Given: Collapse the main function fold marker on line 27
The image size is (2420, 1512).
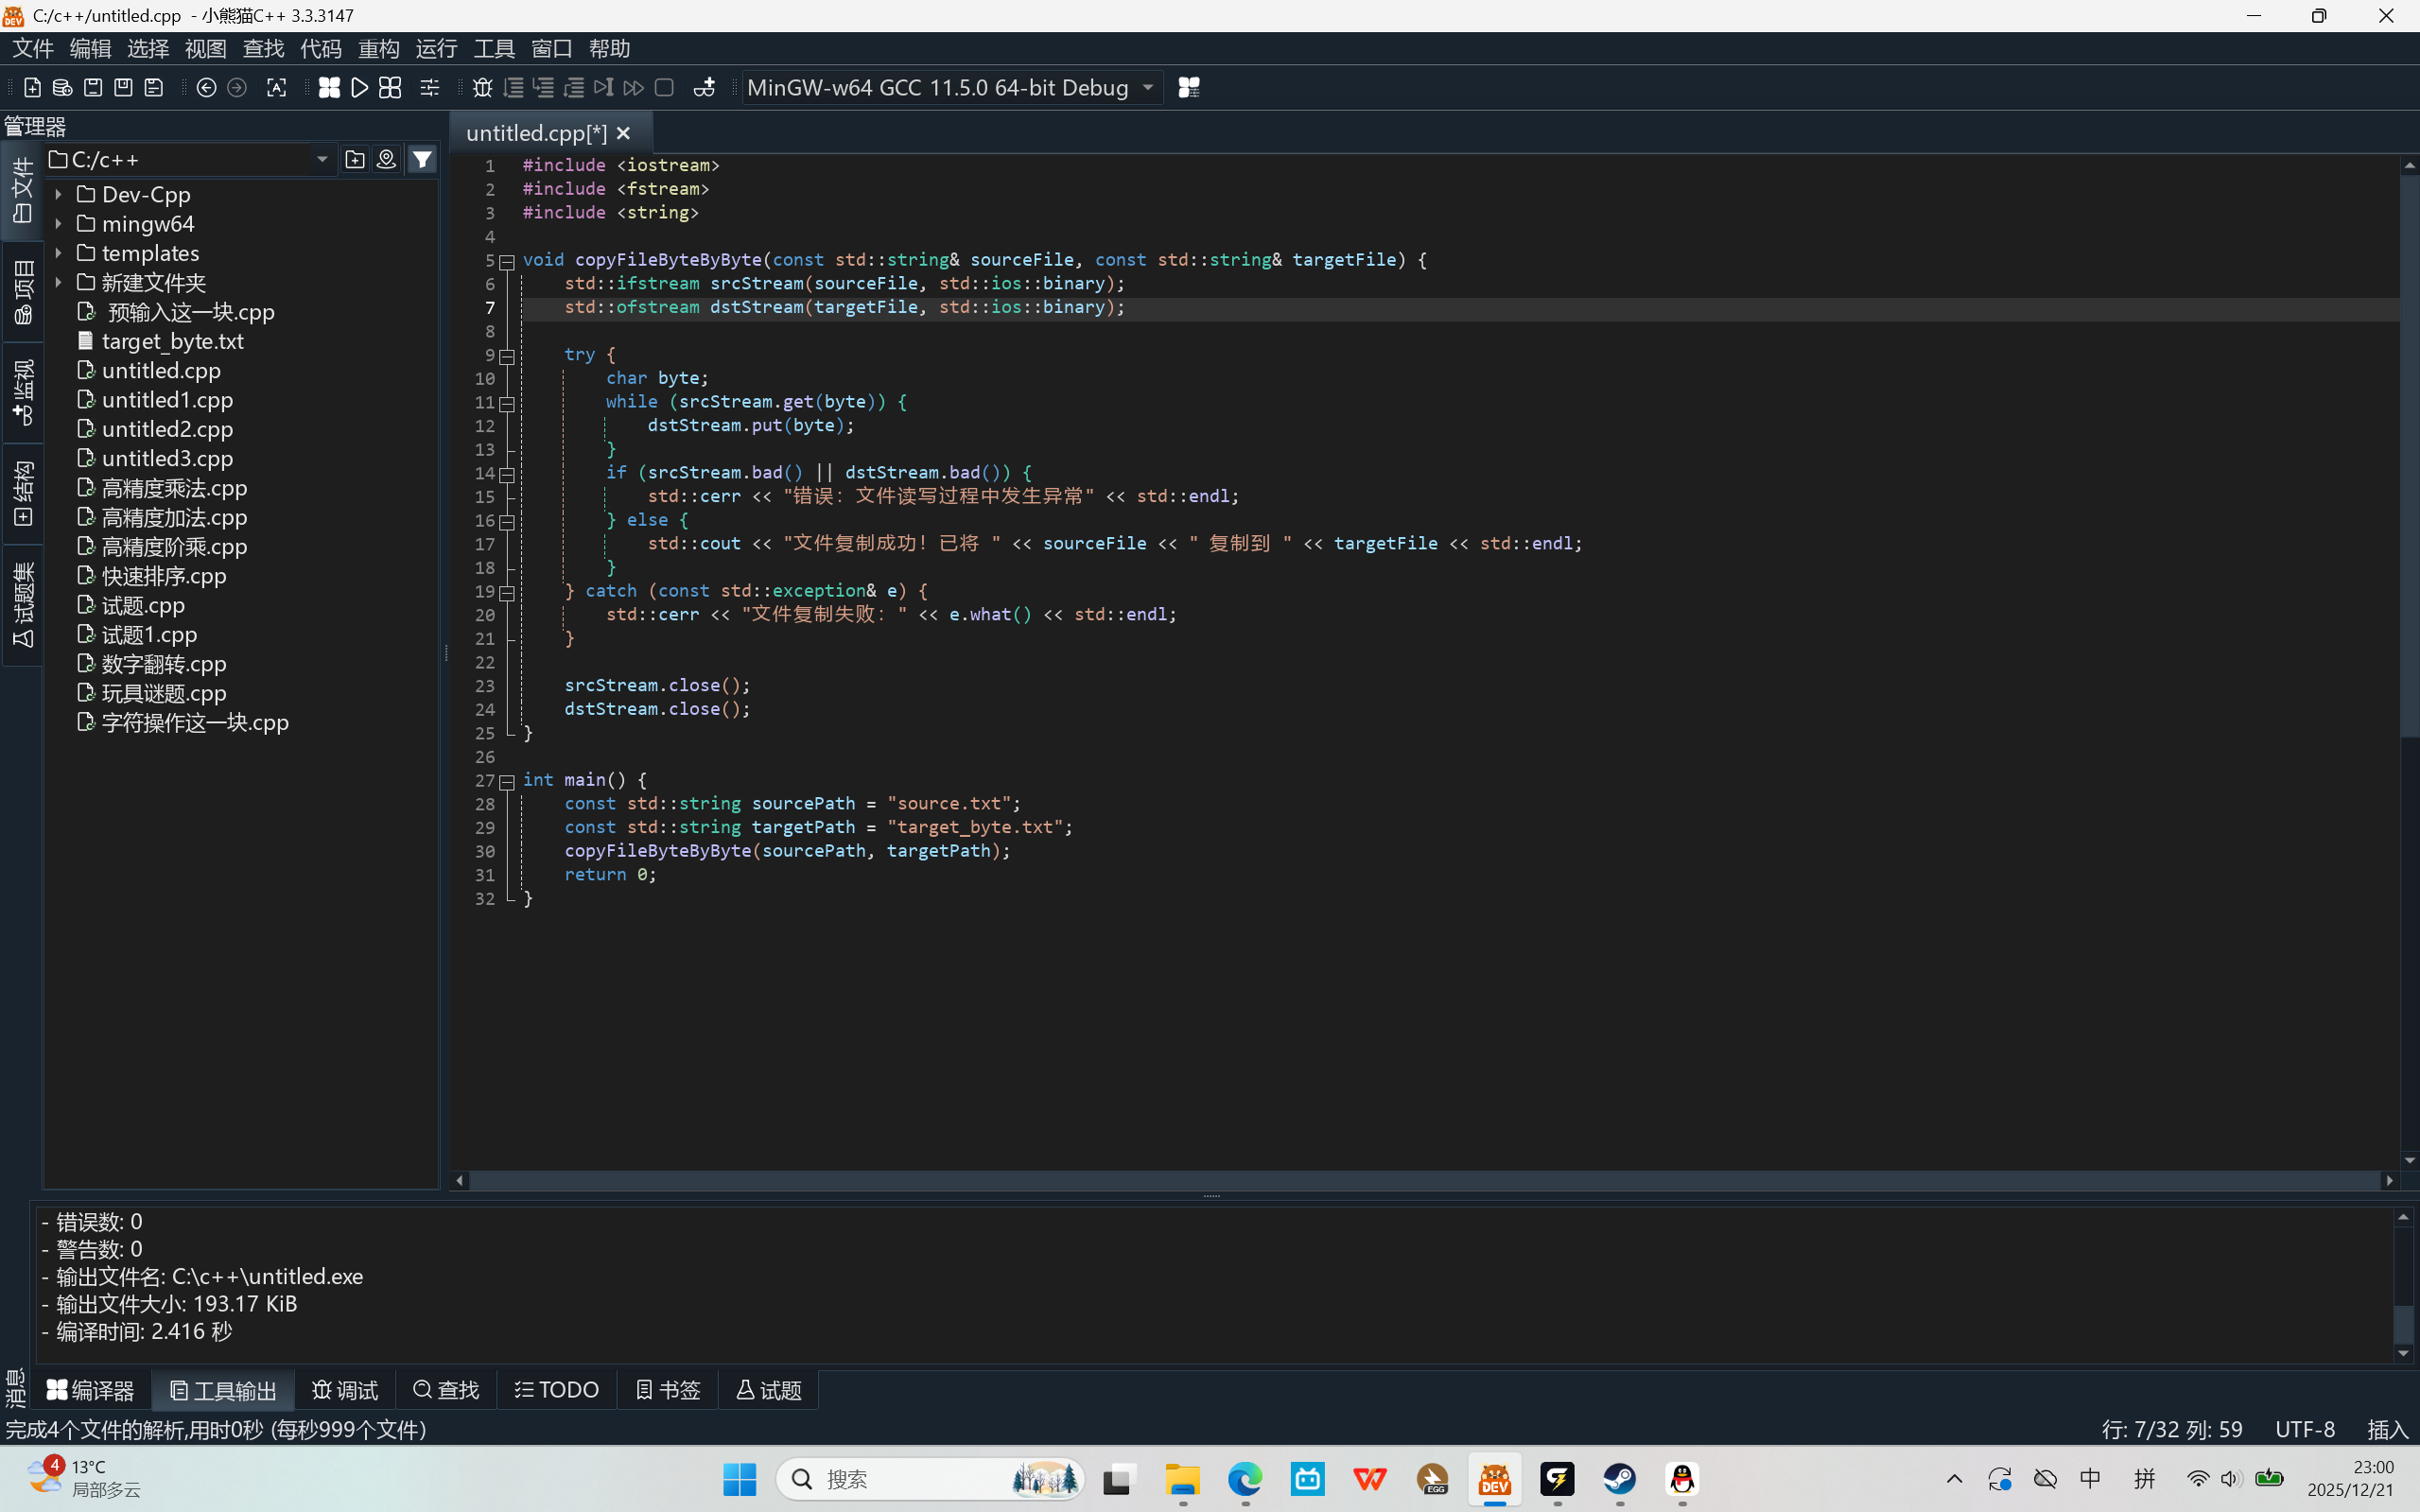Looking at the screenshot, I should coord(507,782).
